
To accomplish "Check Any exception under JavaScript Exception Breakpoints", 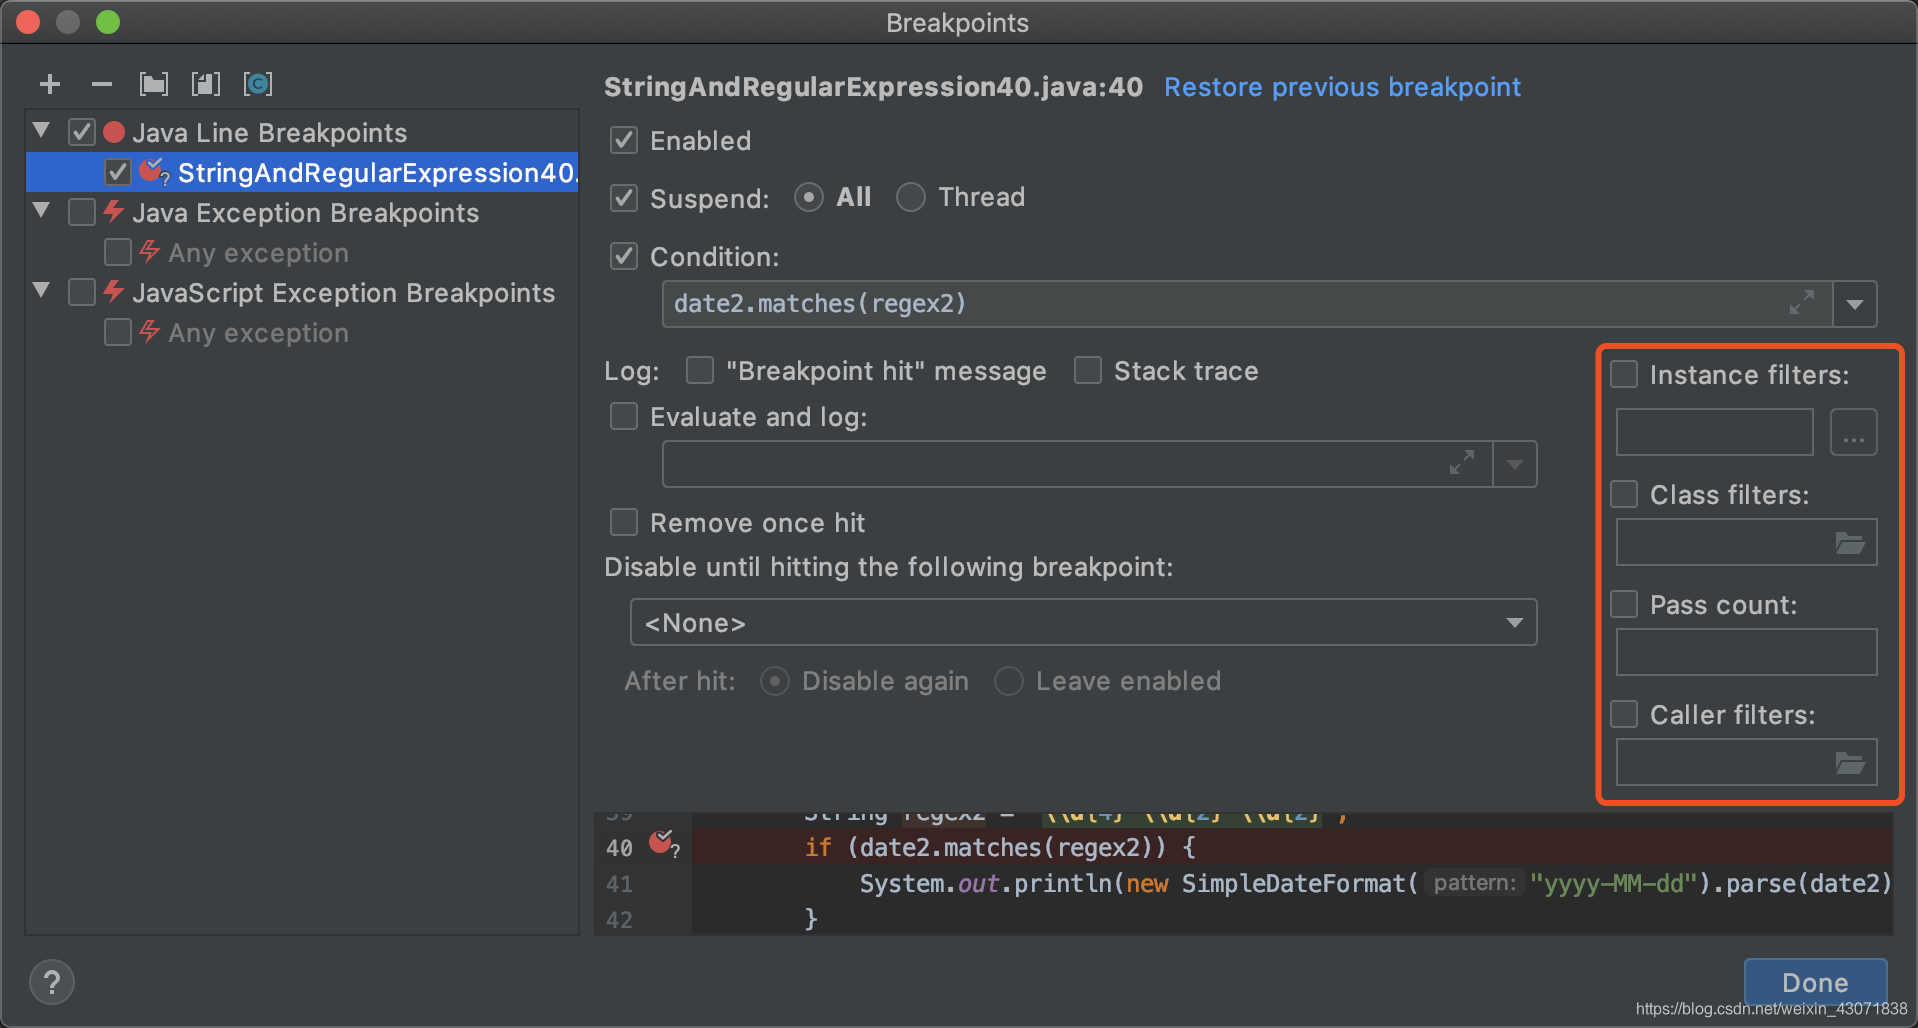I will (118, 332).
